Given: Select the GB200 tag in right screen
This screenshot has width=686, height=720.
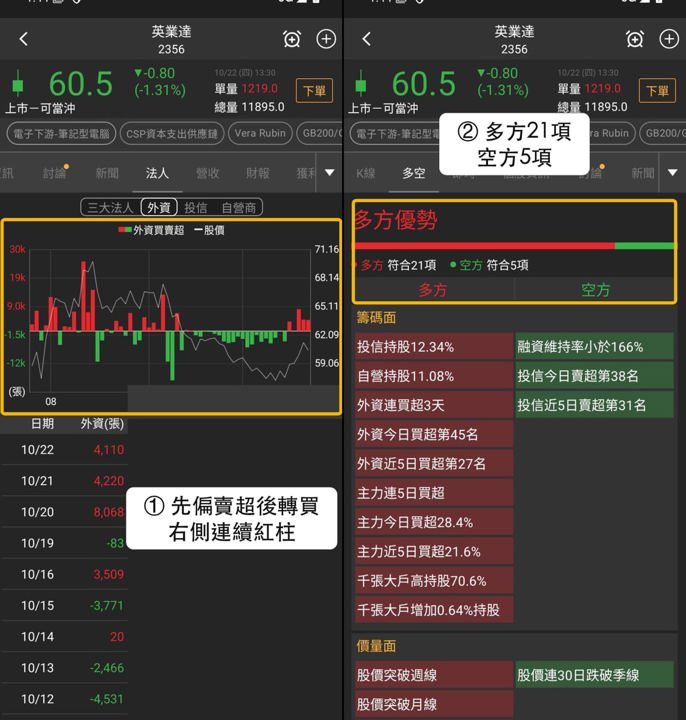Looking at the screenshot, I should tap(663, 134).
